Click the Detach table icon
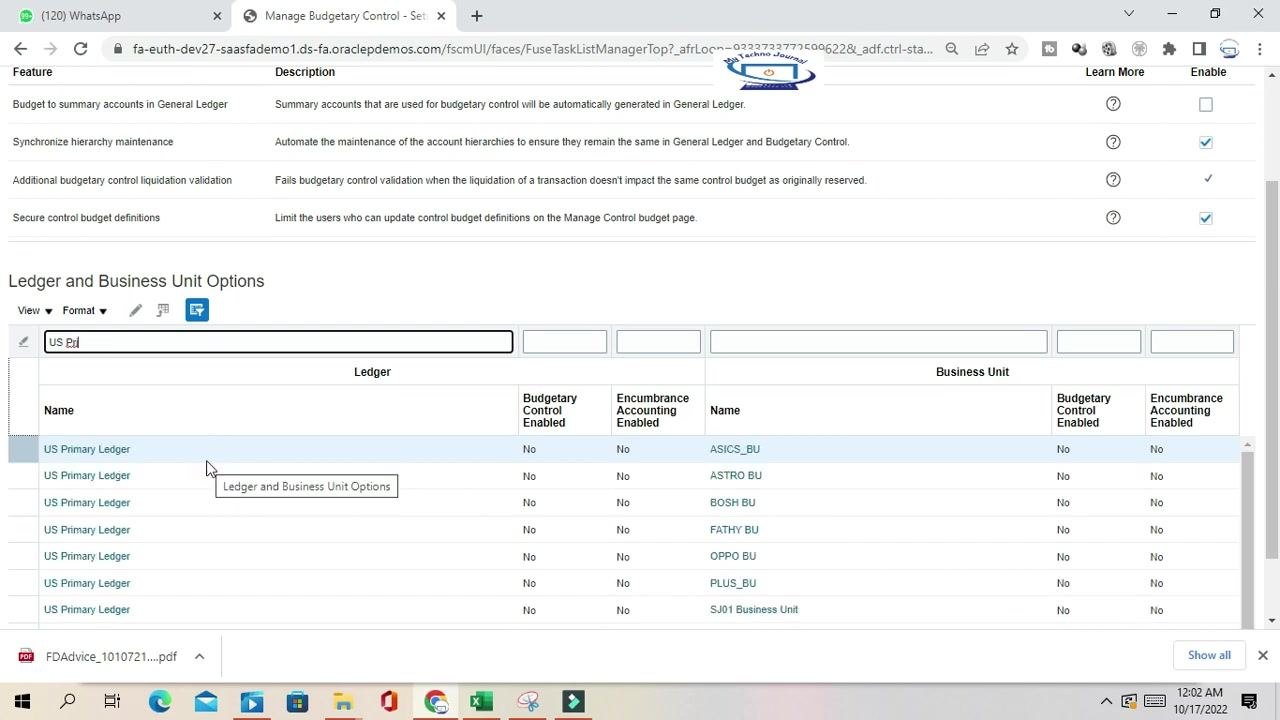This screenshot has width=1280, height=720. coord(163,311)
